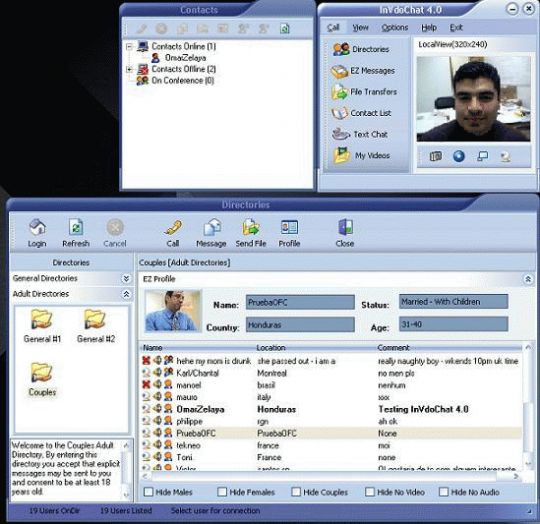The height and width of the screenshot is (524, 540).
Task: Select OmarZelaya under Contacts Online
Action: pyautogui.click(x=179, y=58)
